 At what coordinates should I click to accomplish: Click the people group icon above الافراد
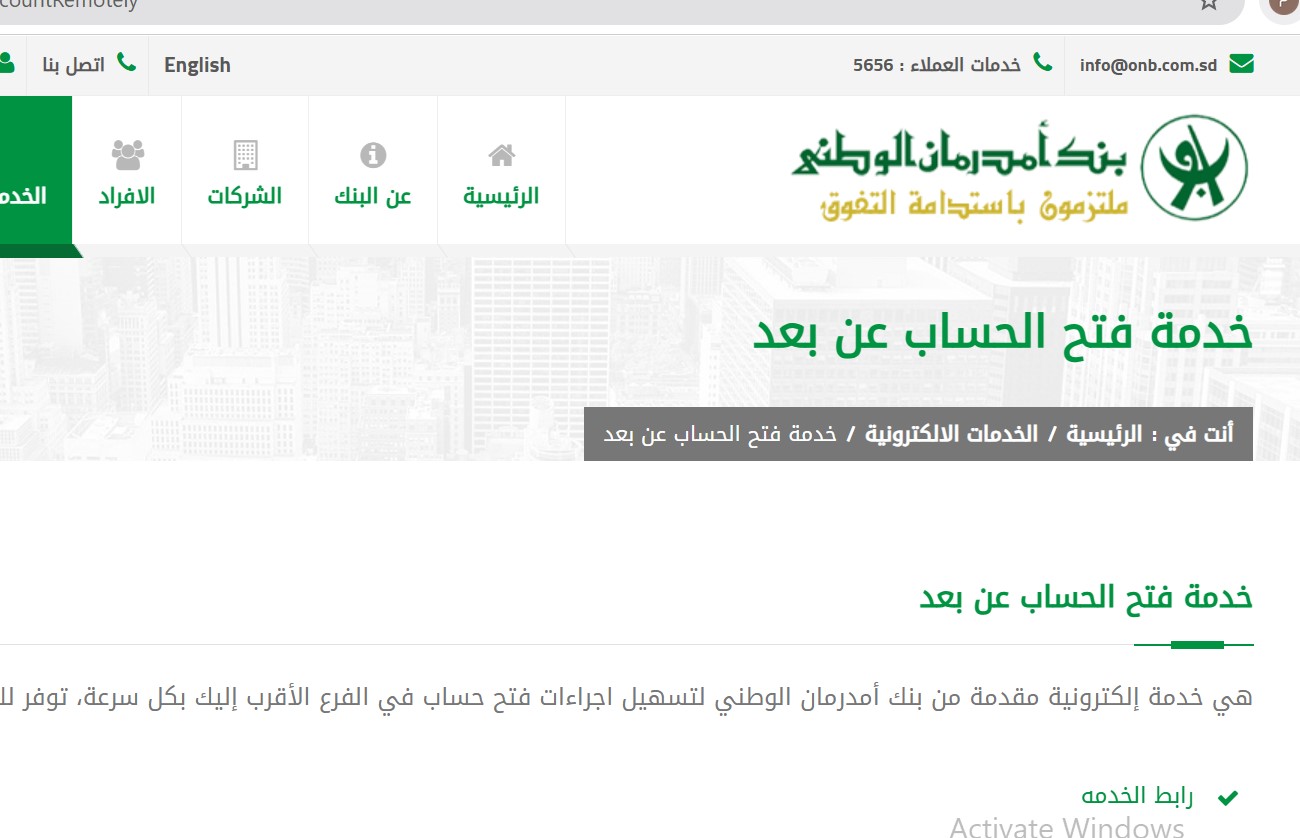coord(127,155)
